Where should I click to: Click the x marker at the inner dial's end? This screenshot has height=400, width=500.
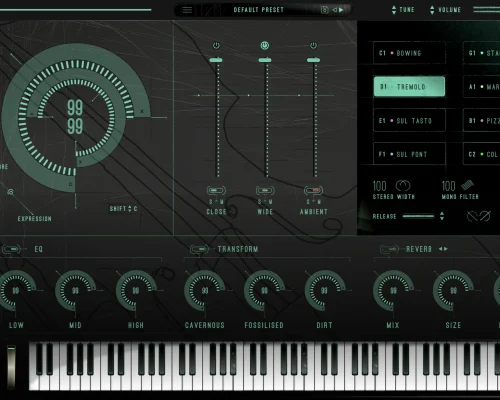pyautogui.click(x=80, y=162)
